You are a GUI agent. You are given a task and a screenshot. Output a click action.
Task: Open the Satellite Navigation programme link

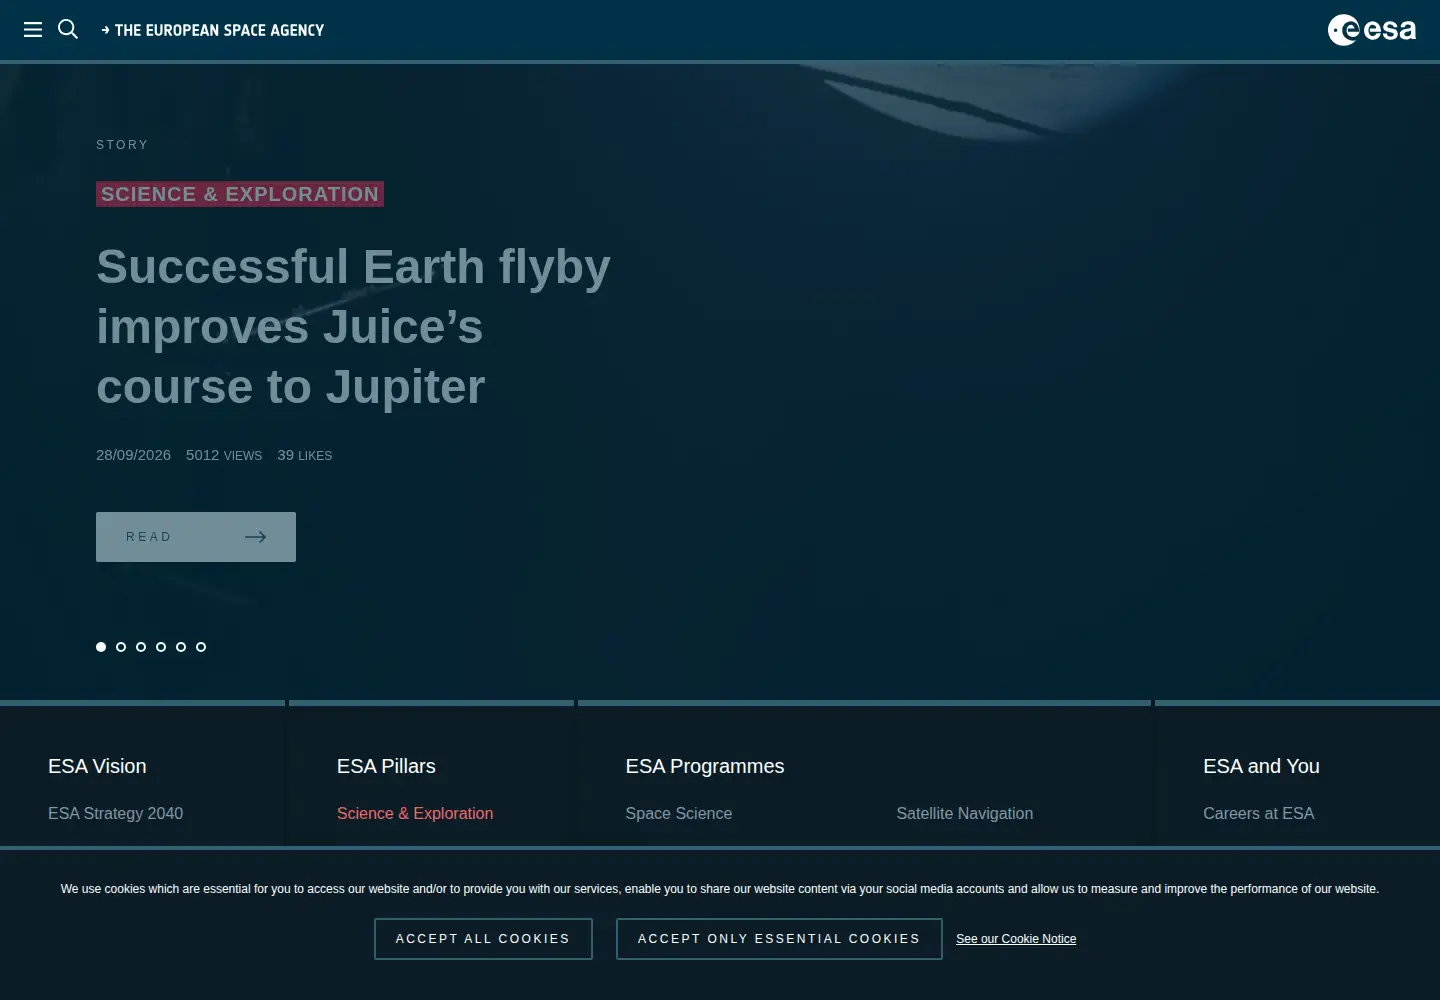[965, 814]
